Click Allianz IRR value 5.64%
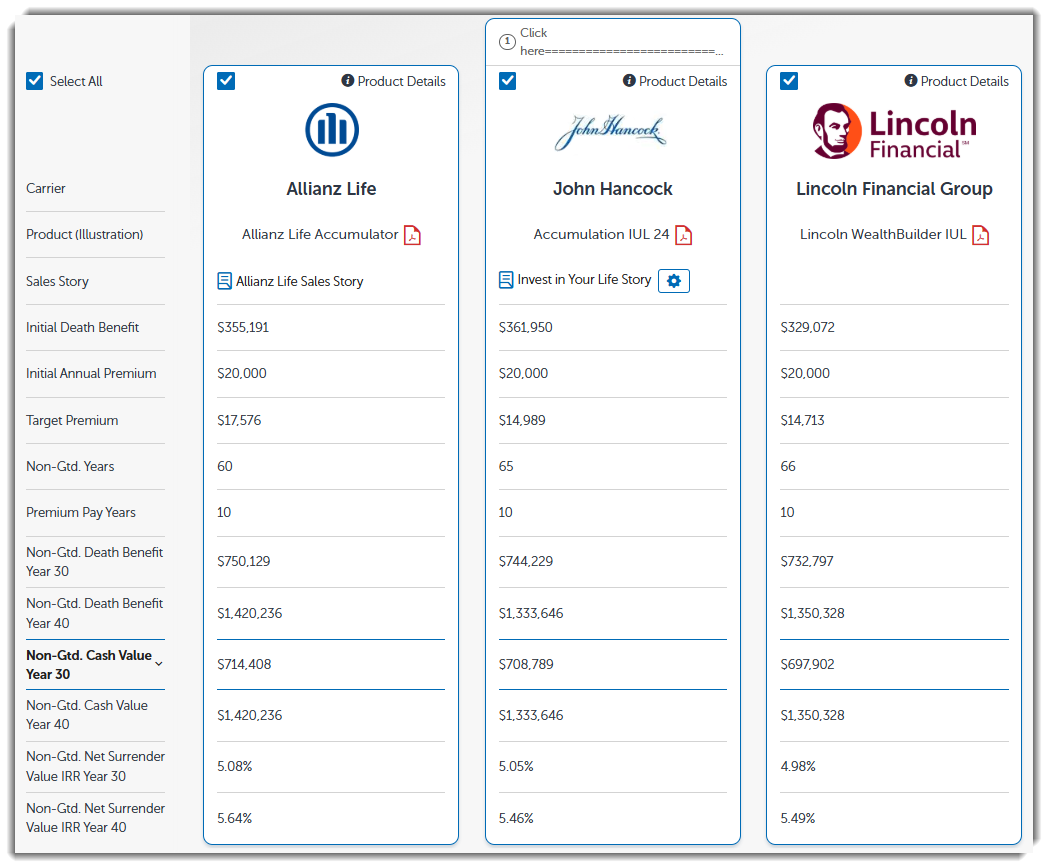Image resolution: width=1048 pixels, height=868 pixels. (235, 818)
